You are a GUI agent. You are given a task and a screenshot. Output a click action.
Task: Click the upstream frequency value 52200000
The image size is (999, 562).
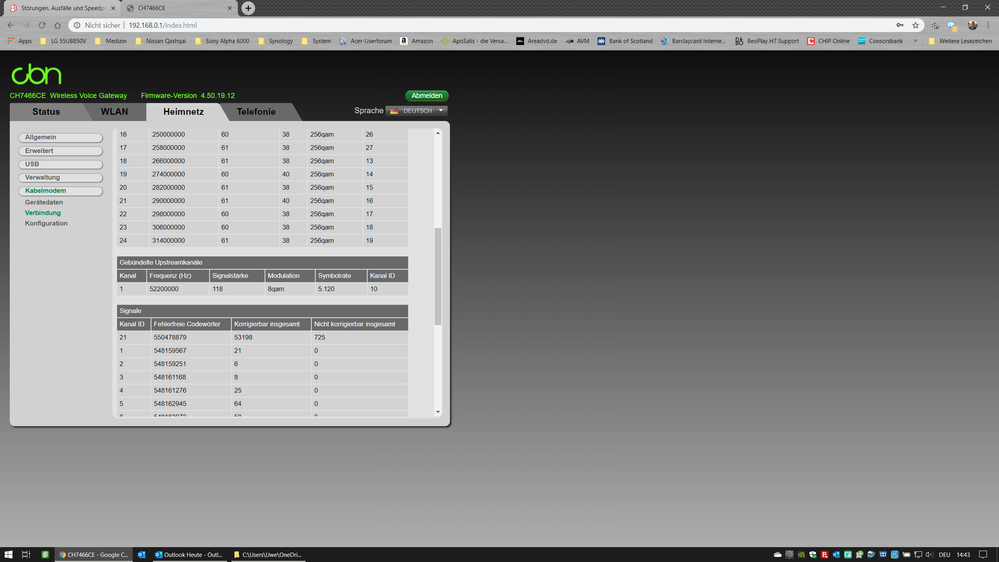(164, 289)
